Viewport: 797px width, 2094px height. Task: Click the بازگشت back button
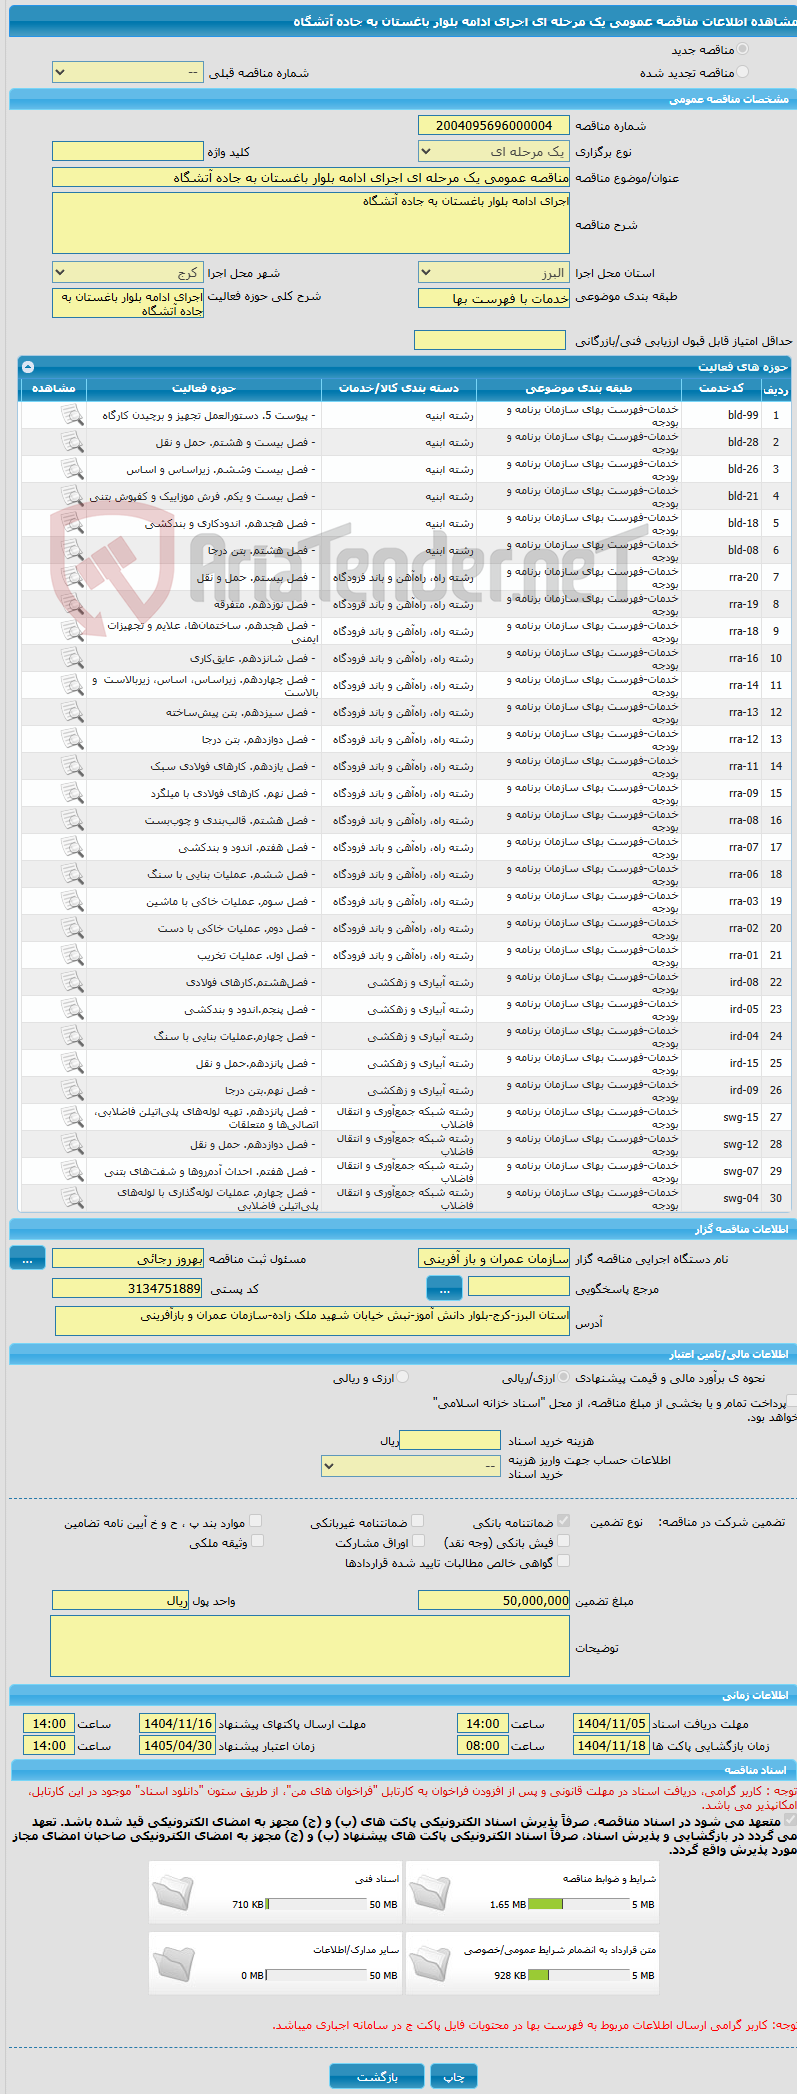(377, 2077)
